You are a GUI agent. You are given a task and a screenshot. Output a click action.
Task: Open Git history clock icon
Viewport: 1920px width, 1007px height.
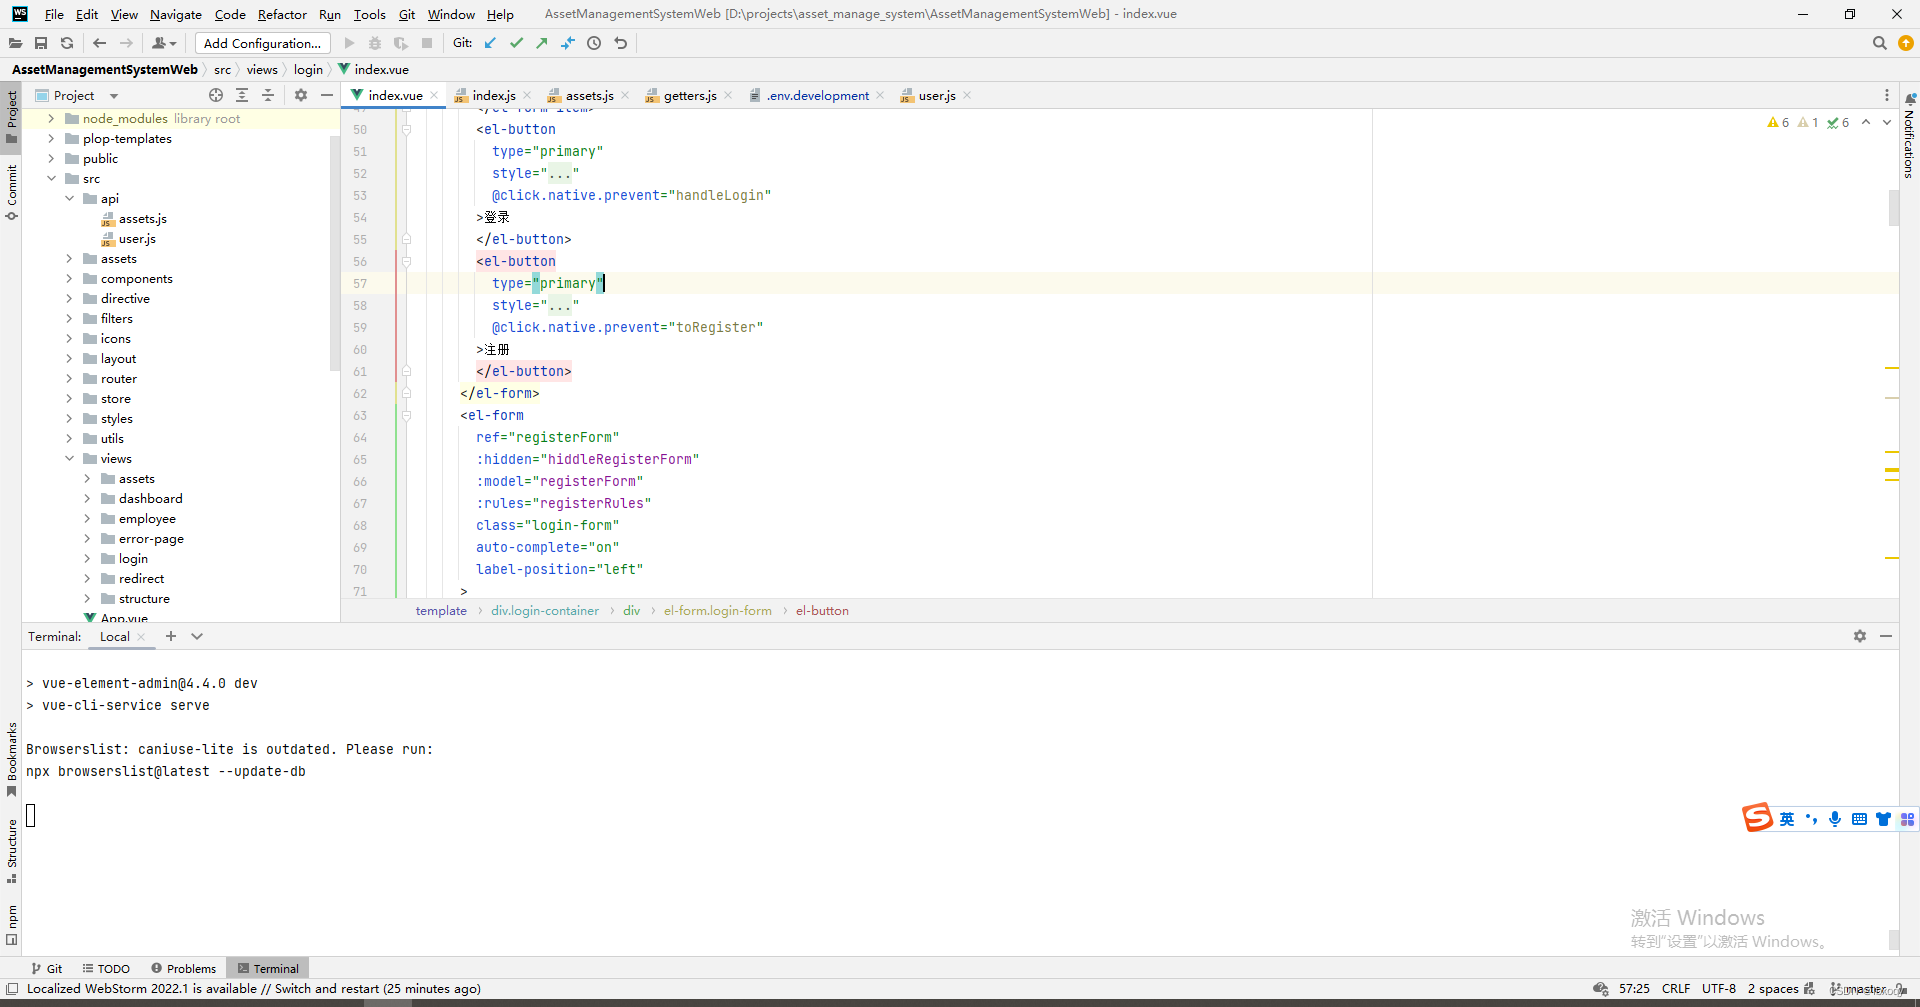tap(594, 43)
